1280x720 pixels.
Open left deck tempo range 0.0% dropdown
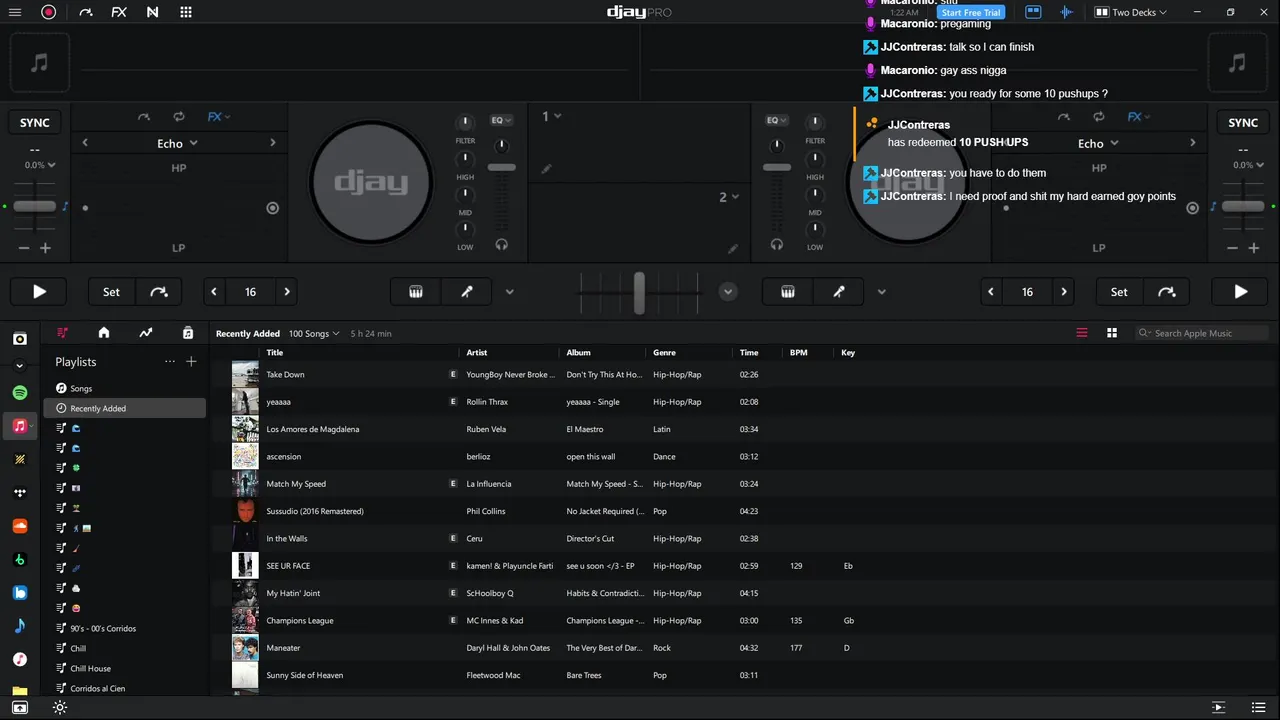pyautogui.click(x=40, y=165)
